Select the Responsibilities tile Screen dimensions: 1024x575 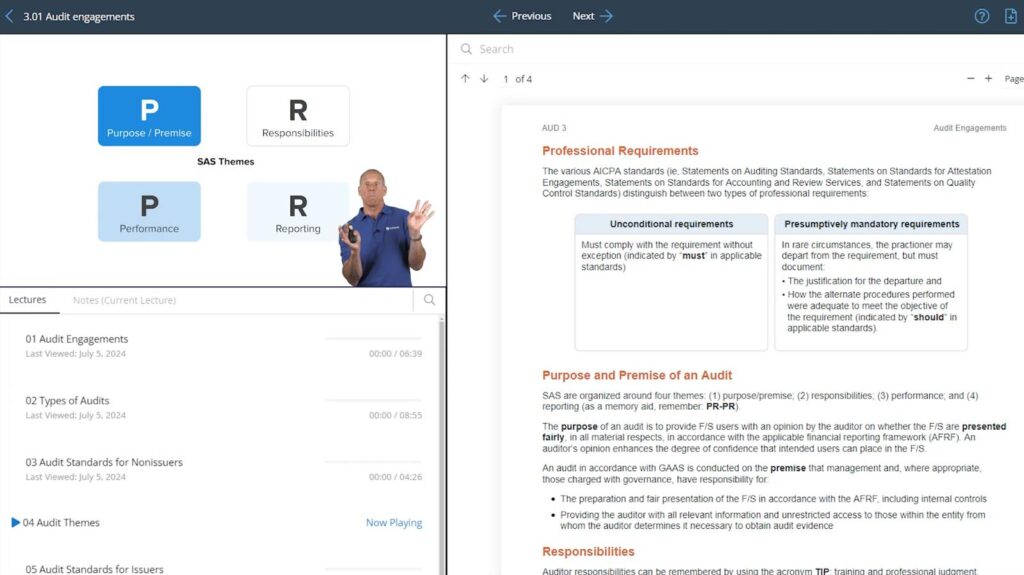point(298,116)
